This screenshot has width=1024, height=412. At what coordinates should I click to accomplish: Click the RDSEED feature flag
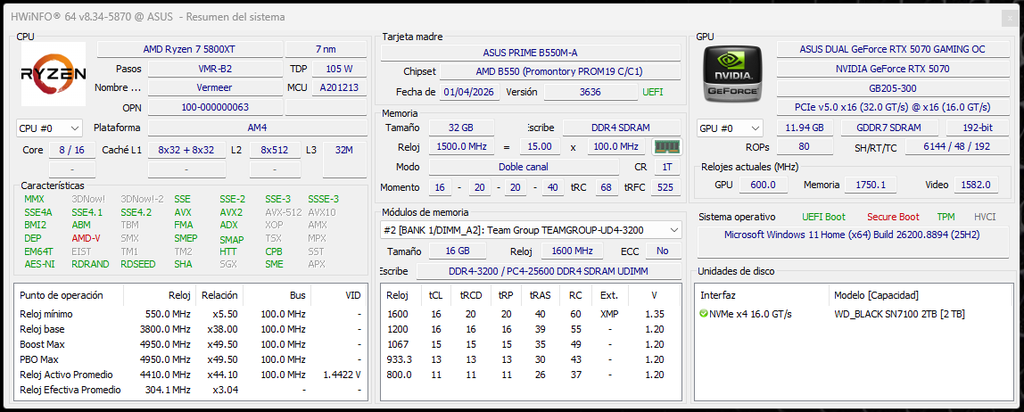point(138,264)
